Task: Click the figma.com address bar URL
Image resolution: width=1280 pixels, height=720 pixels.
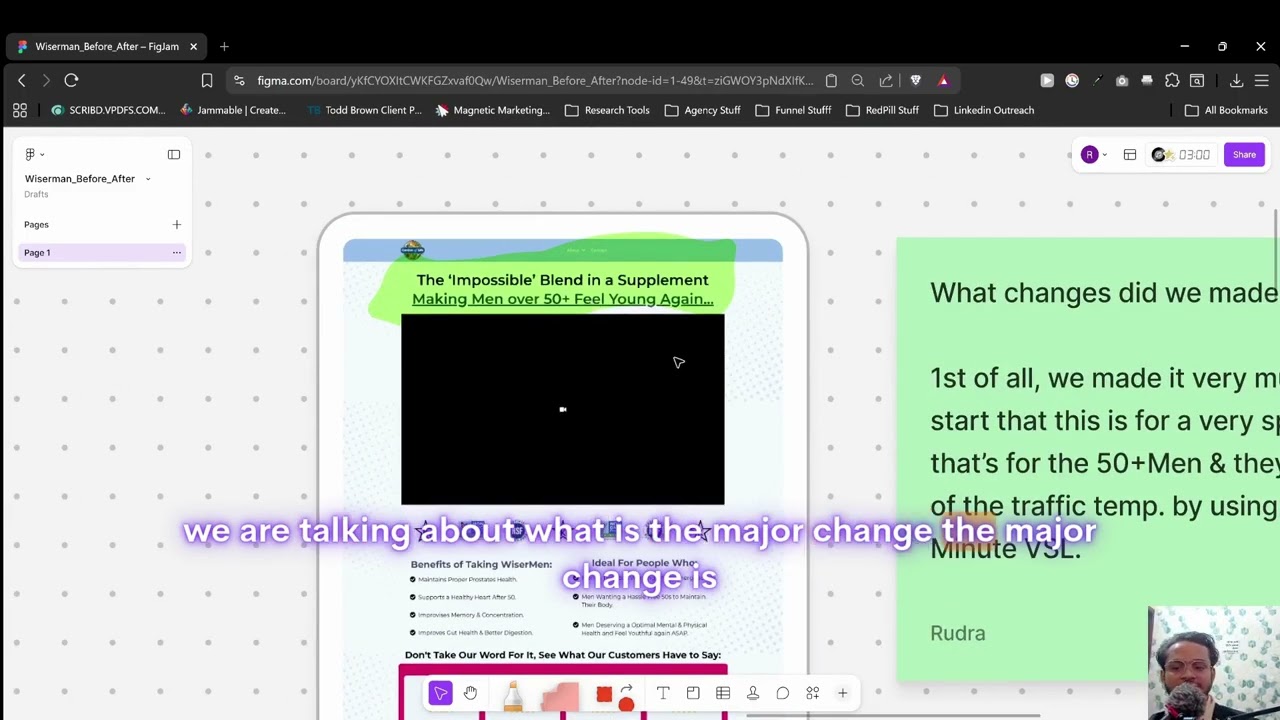Action: click(535, 80)
